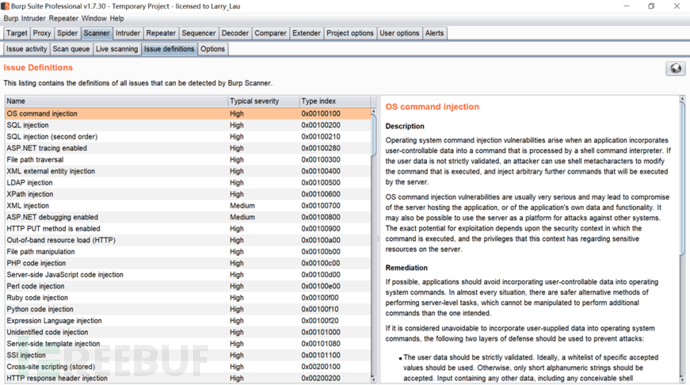Select SQL injection (second order) row
The height and width of the screenshot is (385, 690).
pyautogui.click(x=188, y=136)
